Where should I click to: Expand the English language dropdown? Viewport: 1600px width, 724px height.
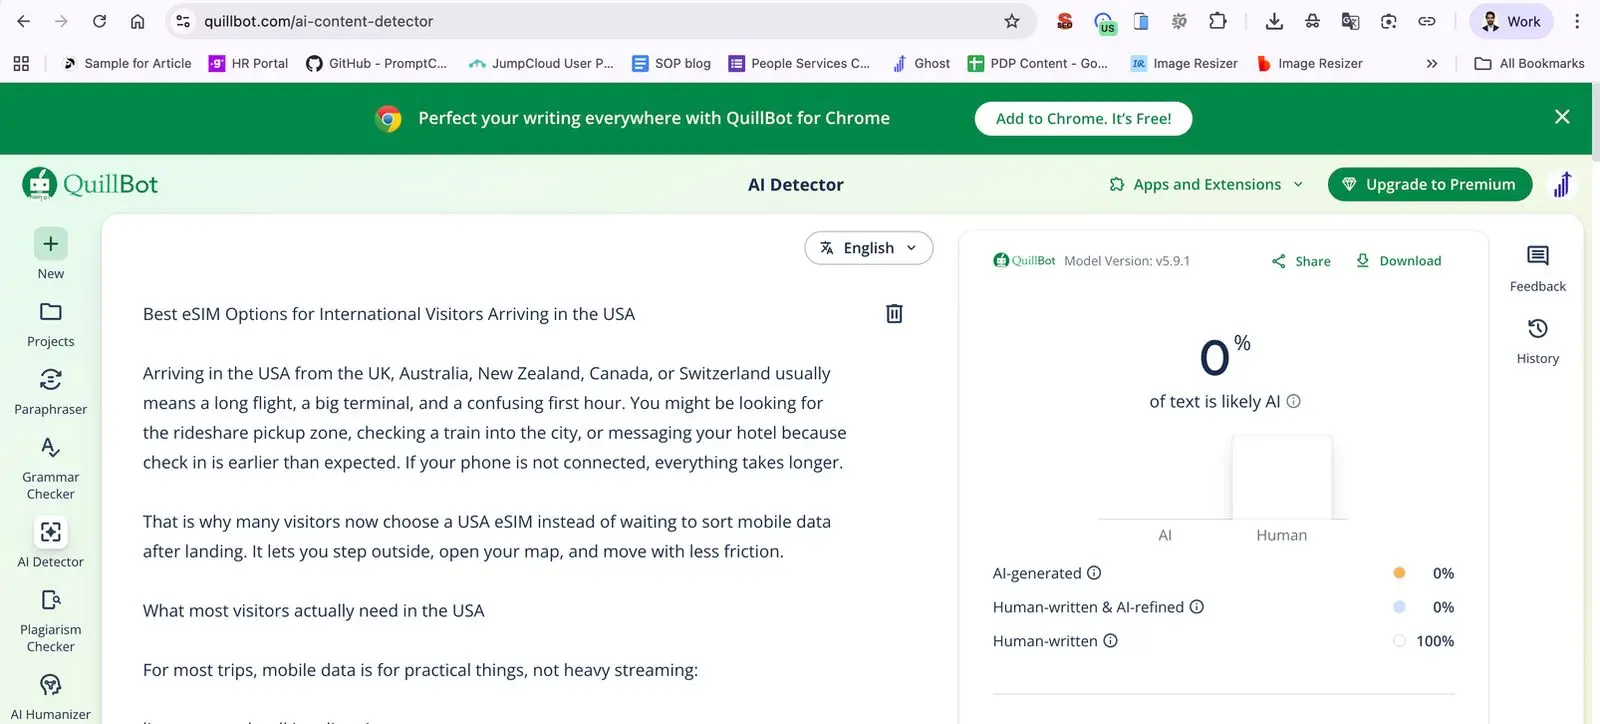(x=868, y=248)
